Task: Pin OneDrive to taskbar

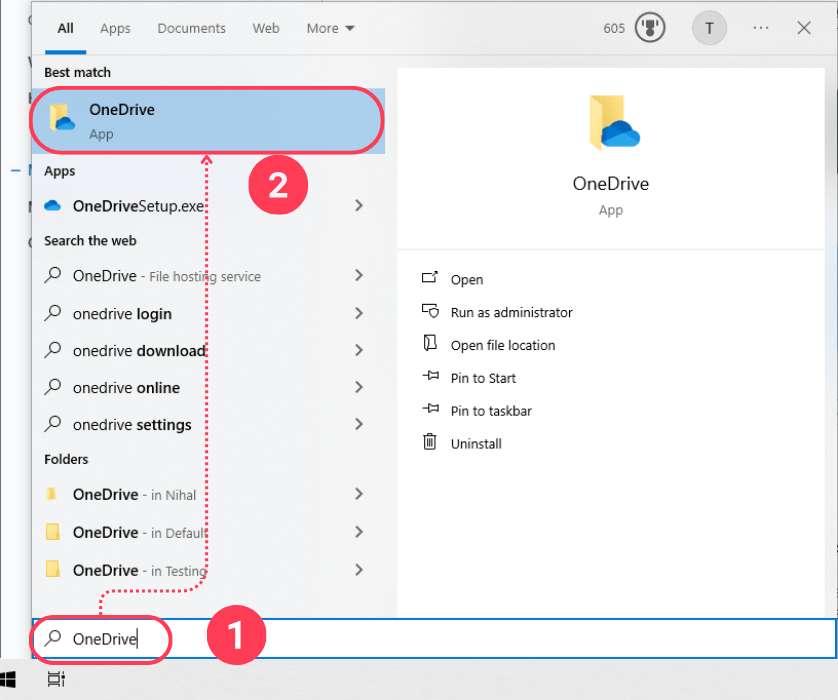Action: pos(490,410)
